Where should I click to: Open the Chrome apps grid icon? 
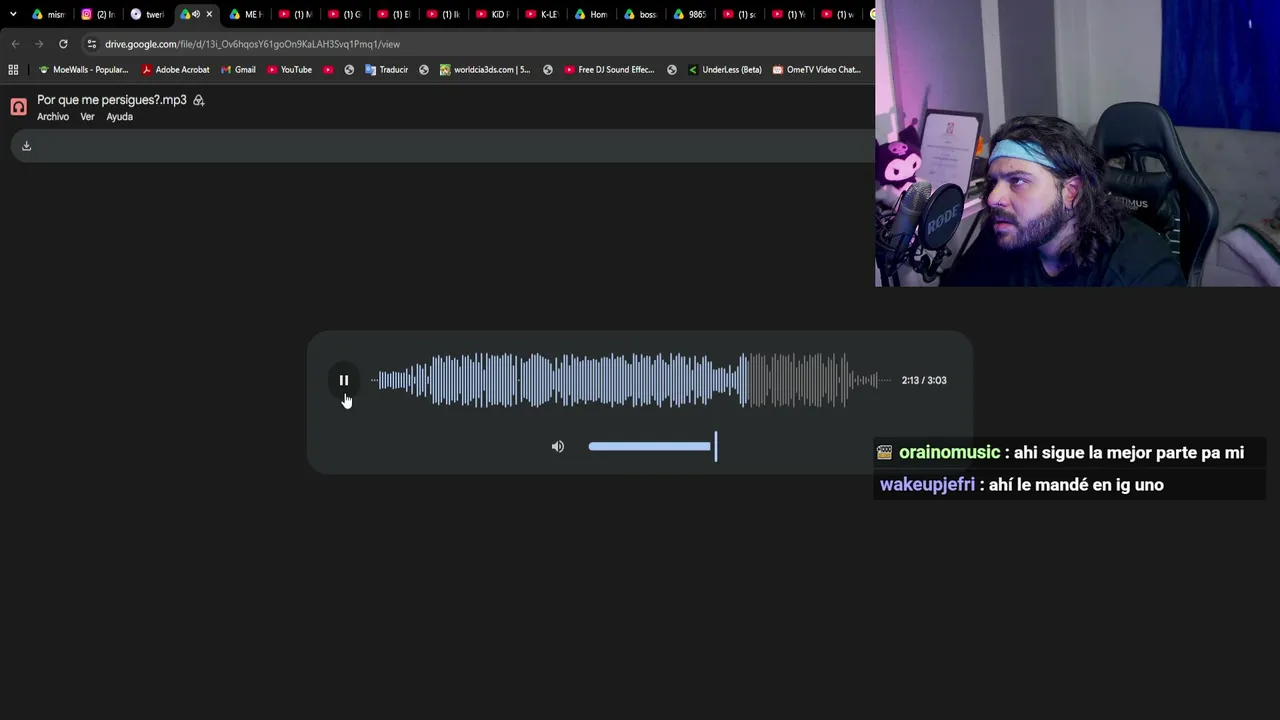(13, 70)
